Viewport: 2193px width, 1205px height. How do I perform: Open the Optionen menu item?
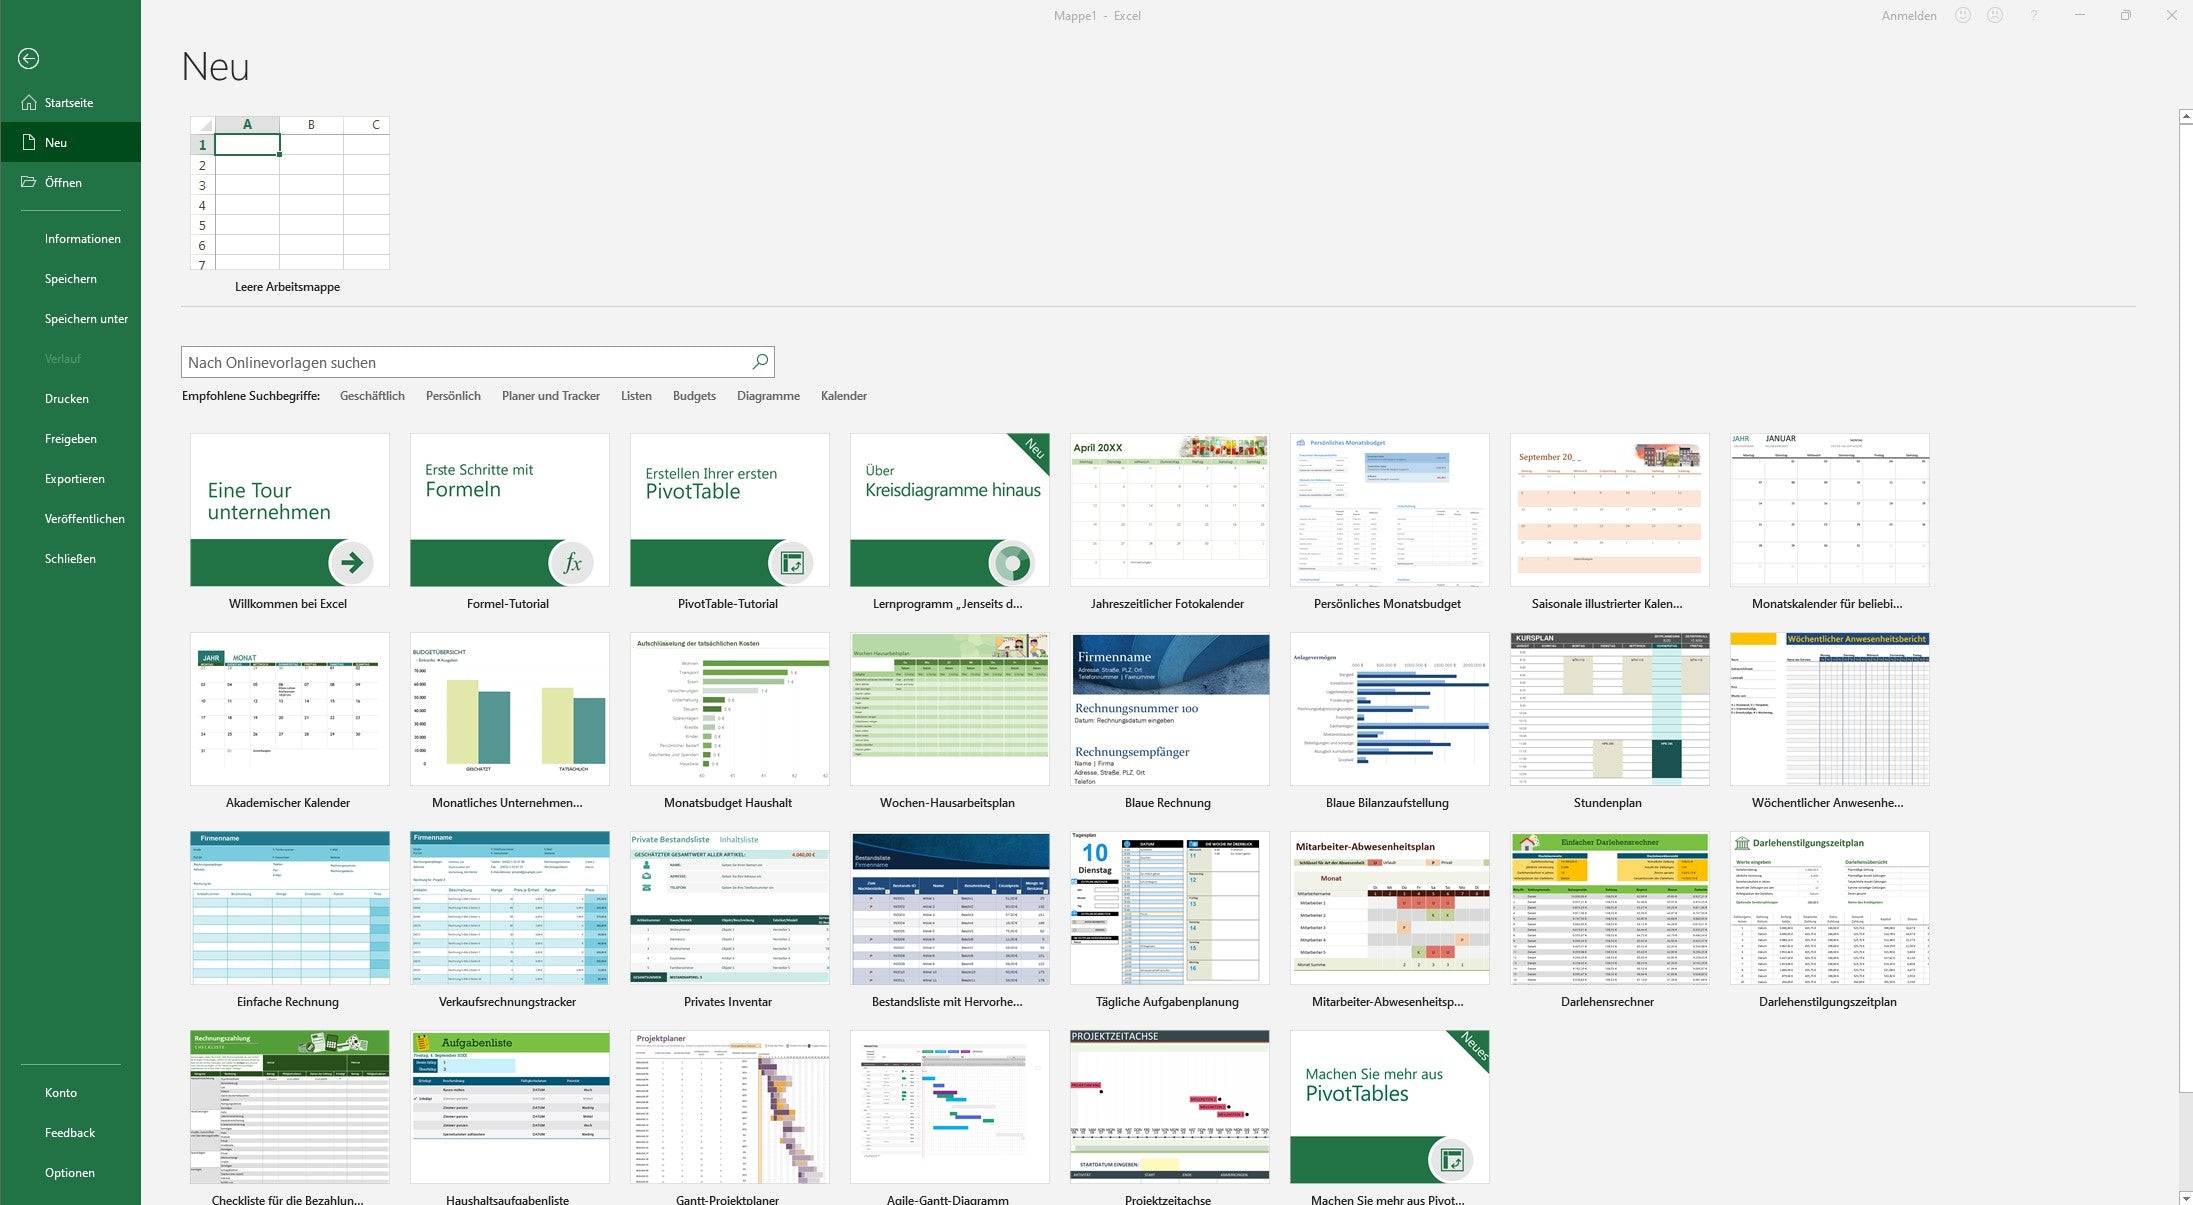(x=68, y=1172)
